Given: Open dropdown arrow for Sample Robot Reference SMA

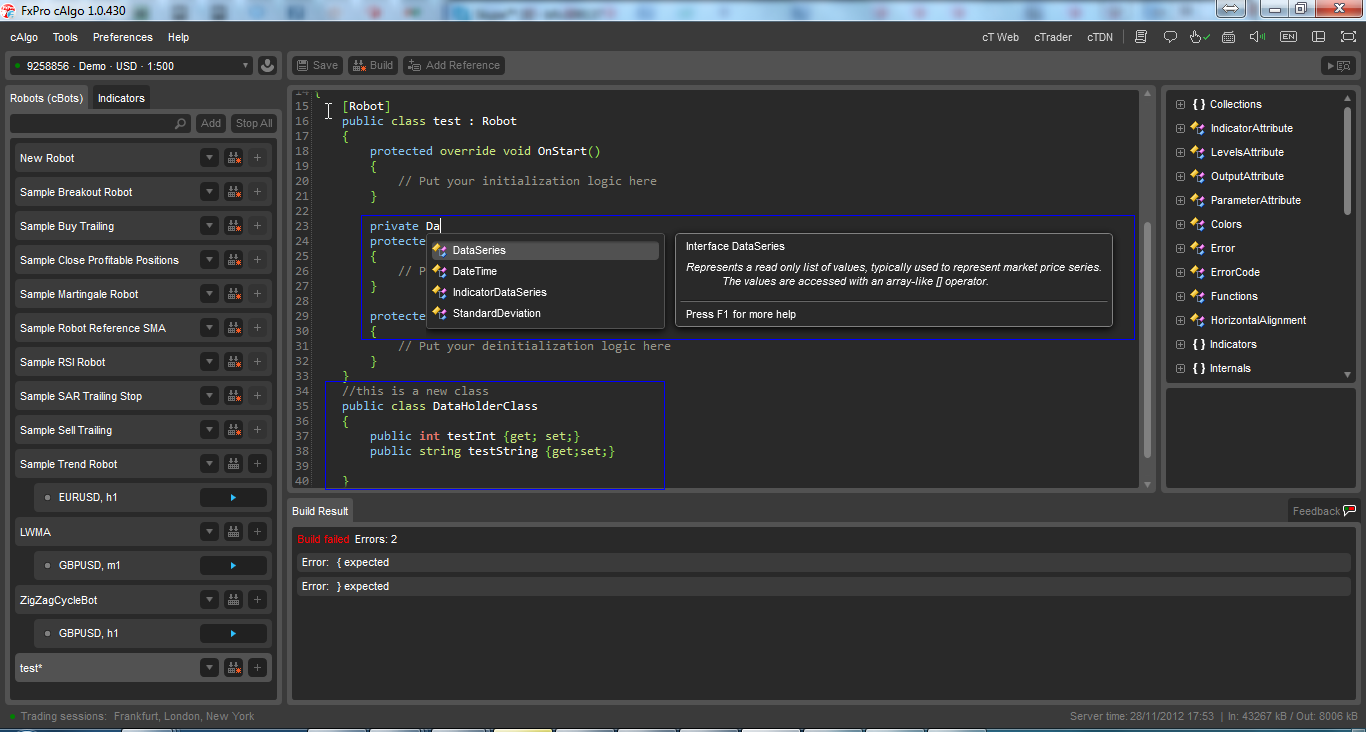Looking at the screenshot, I should click(x=209, y=328).
